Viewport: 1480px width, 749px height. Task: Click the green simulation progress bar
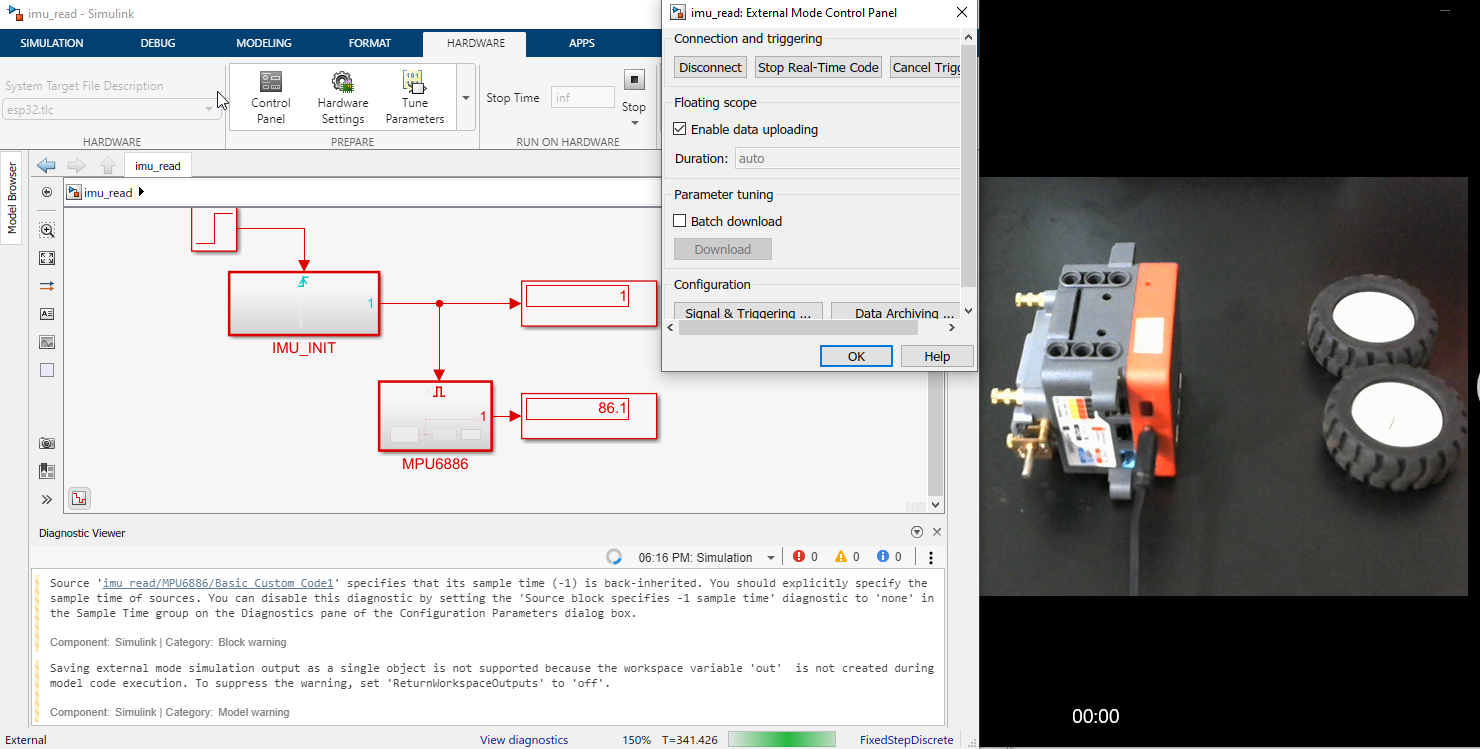pyautogui.click(x=782, y=739)
